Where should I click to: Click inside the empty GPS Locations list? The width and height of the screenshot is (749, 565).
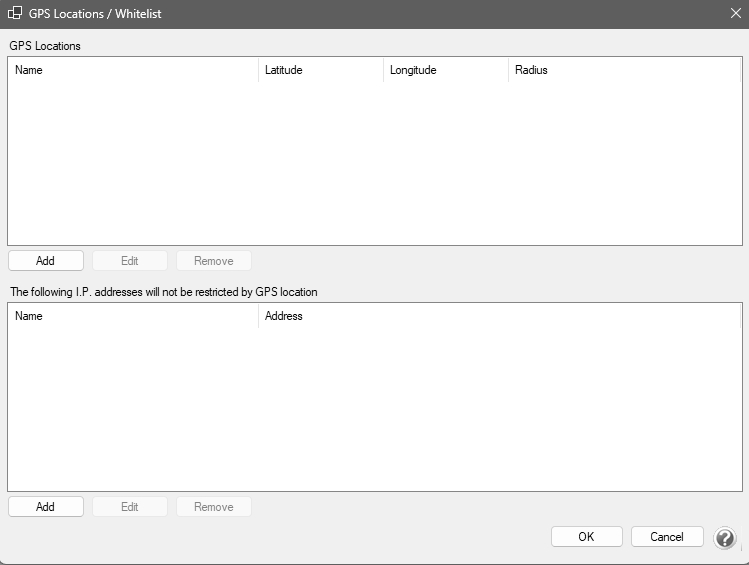374,163
